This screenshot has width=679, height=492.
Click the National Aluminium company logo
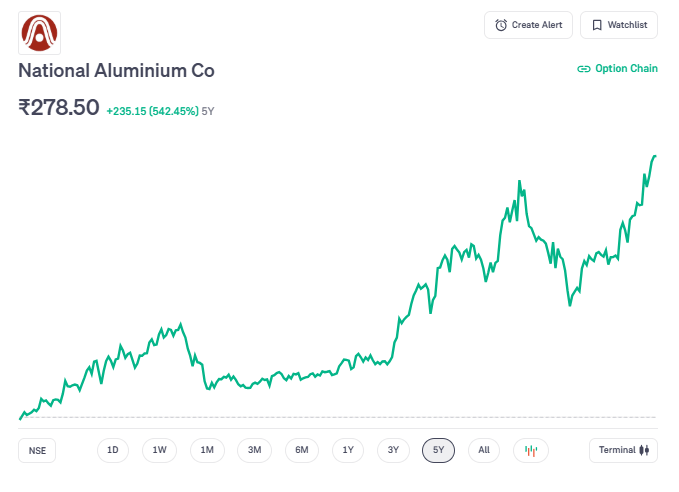[x=40, y=33]
